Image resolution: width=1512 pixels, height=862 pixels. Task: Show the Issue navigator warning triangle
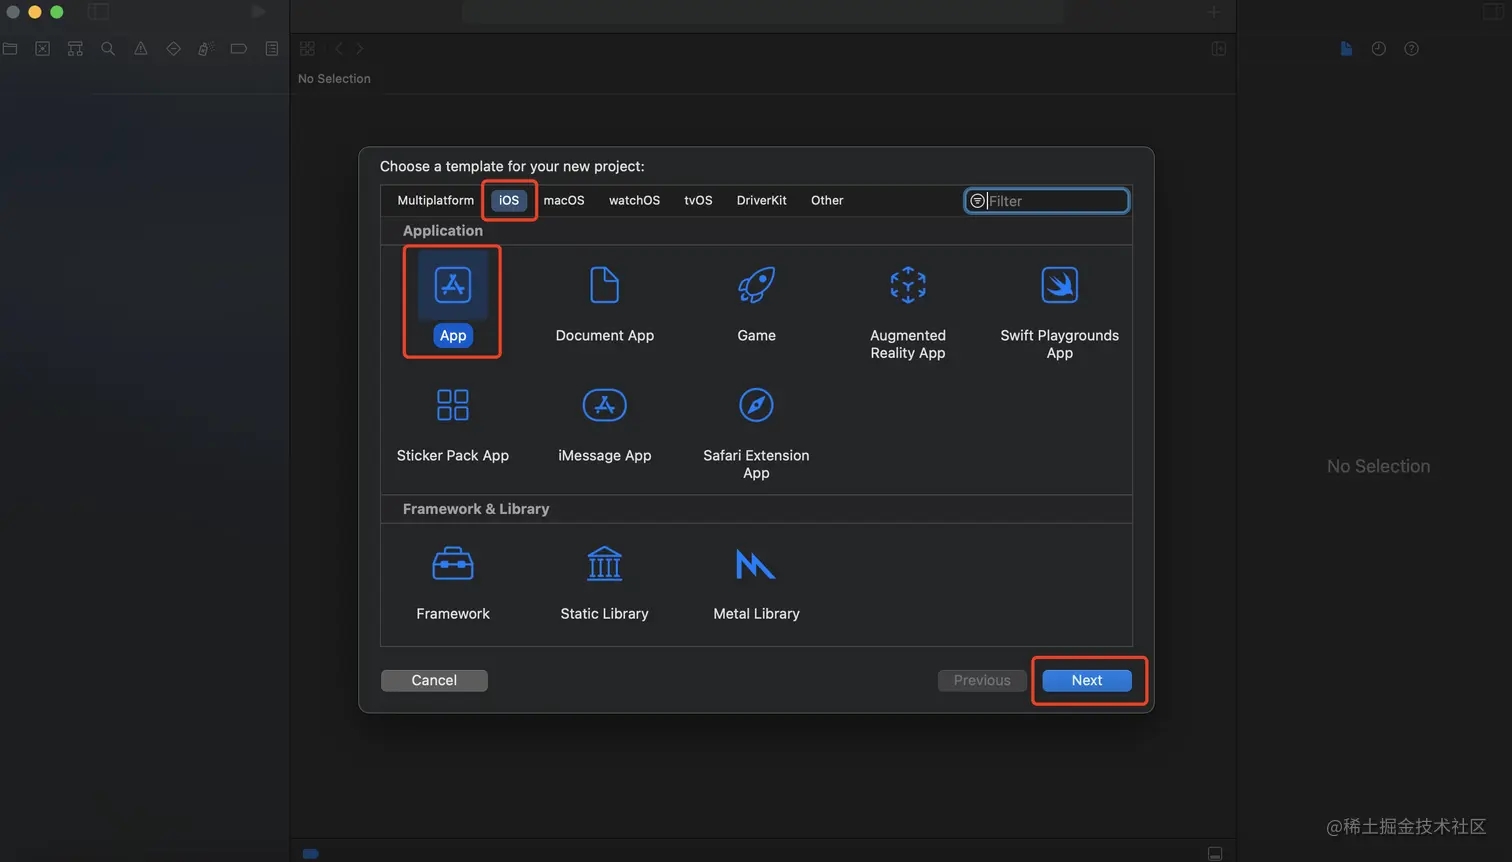(x=141, y=48)
